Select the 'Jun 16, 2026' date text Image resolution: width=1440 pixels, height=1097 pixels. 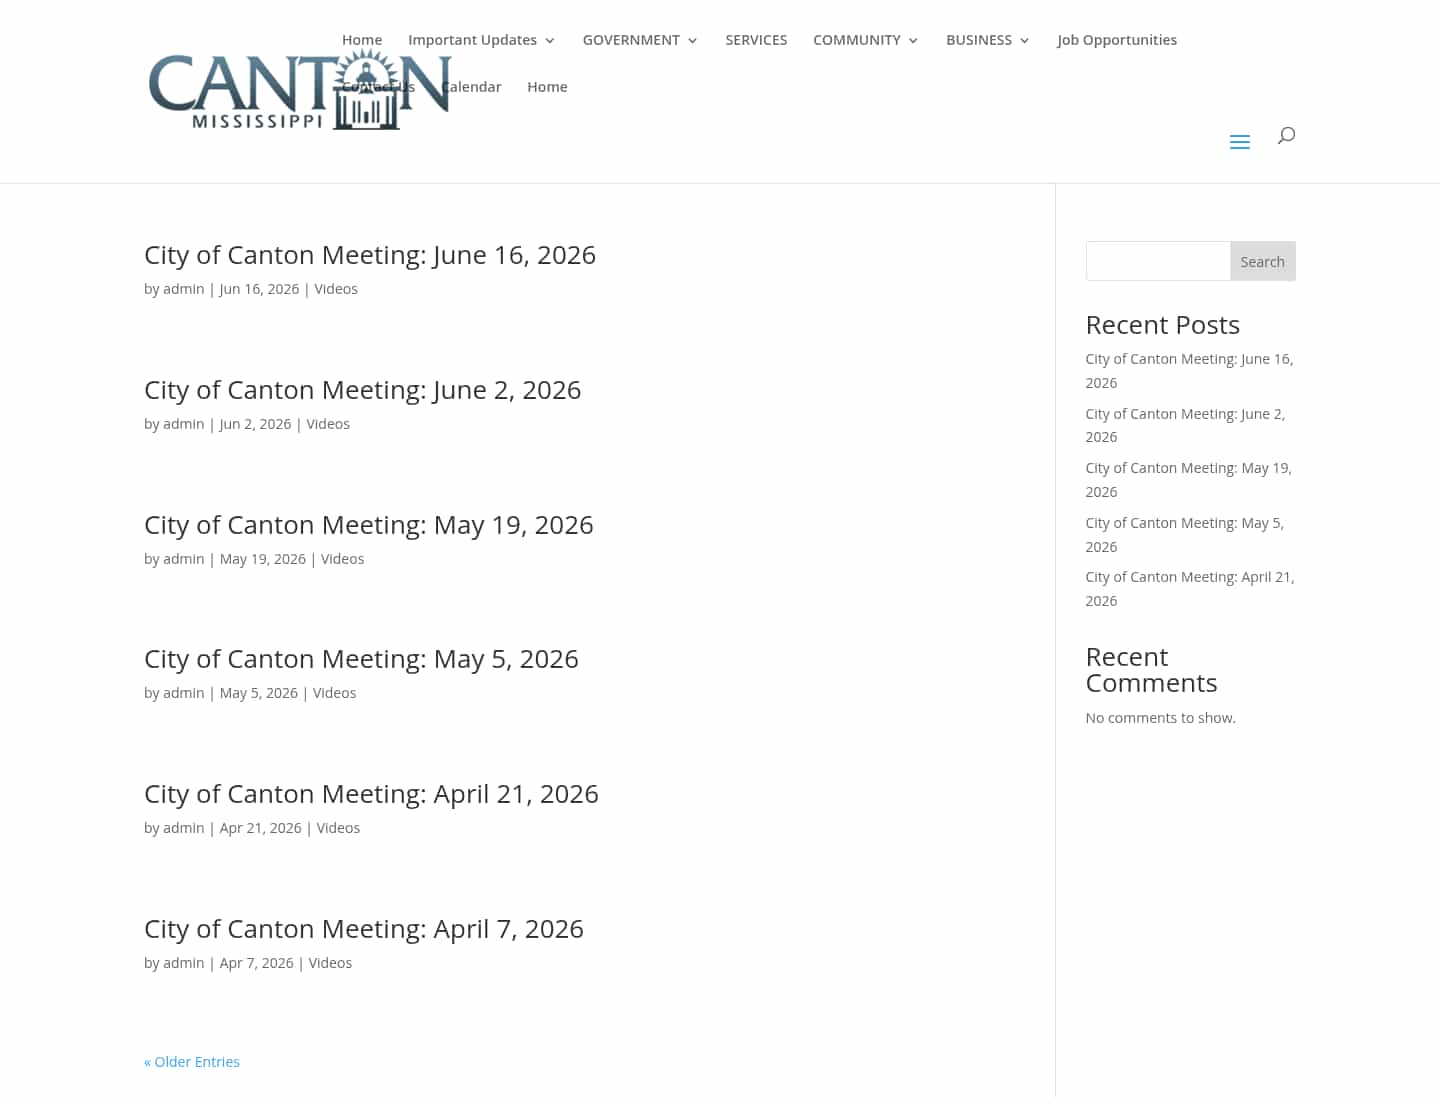tap(259, 289)
